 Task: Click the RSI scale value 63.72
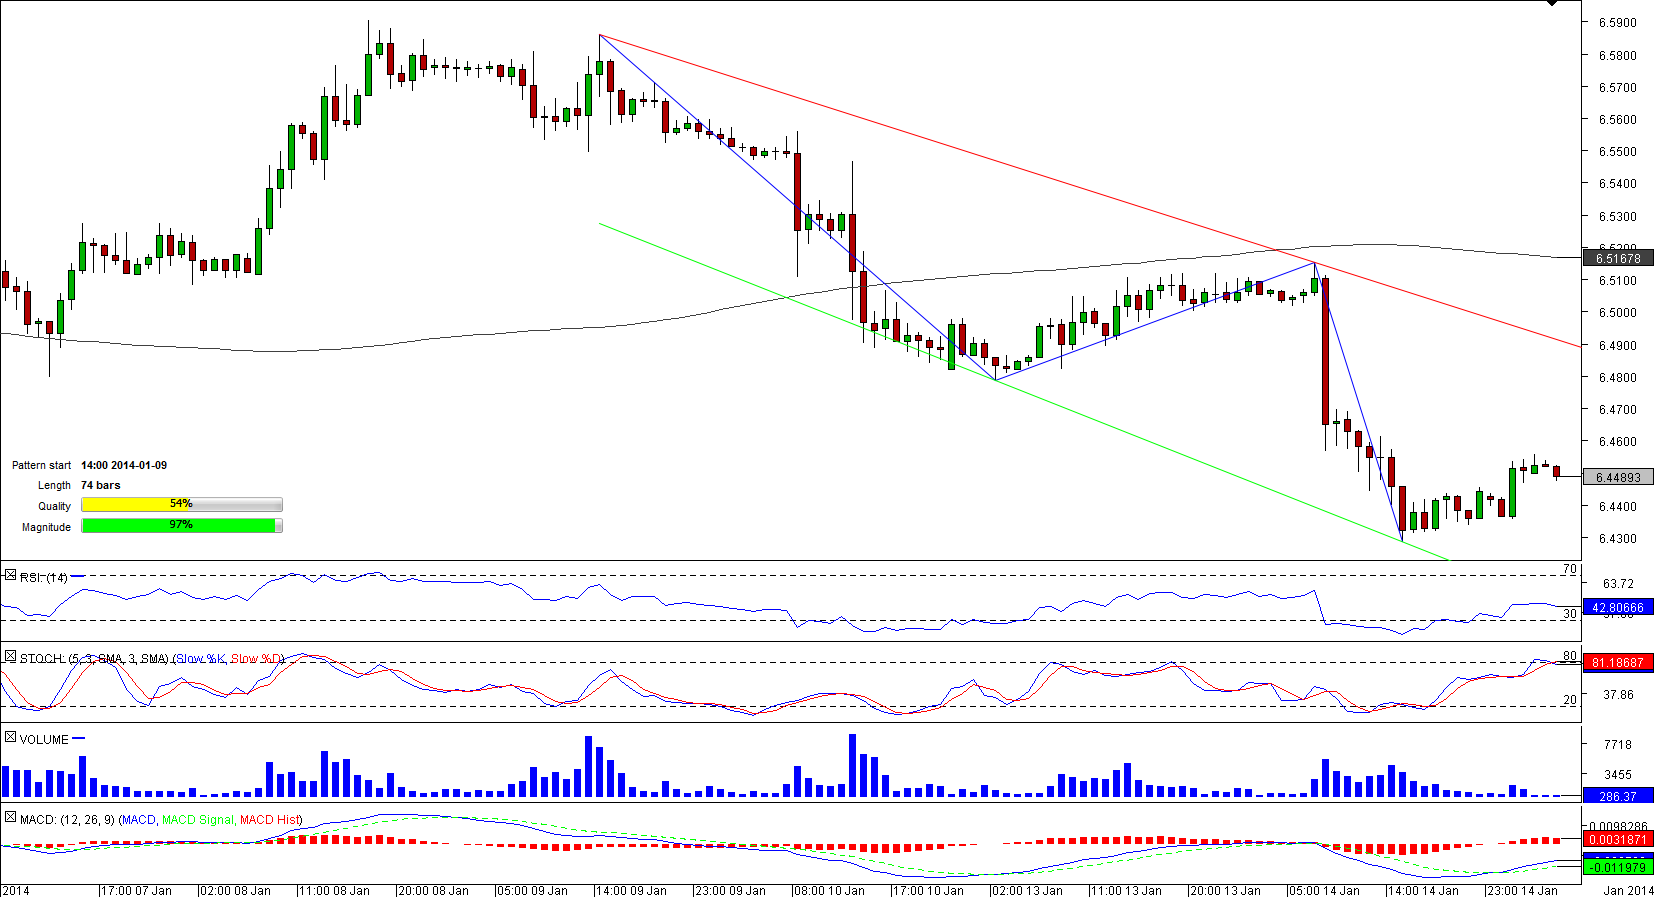click(1618, 584)
